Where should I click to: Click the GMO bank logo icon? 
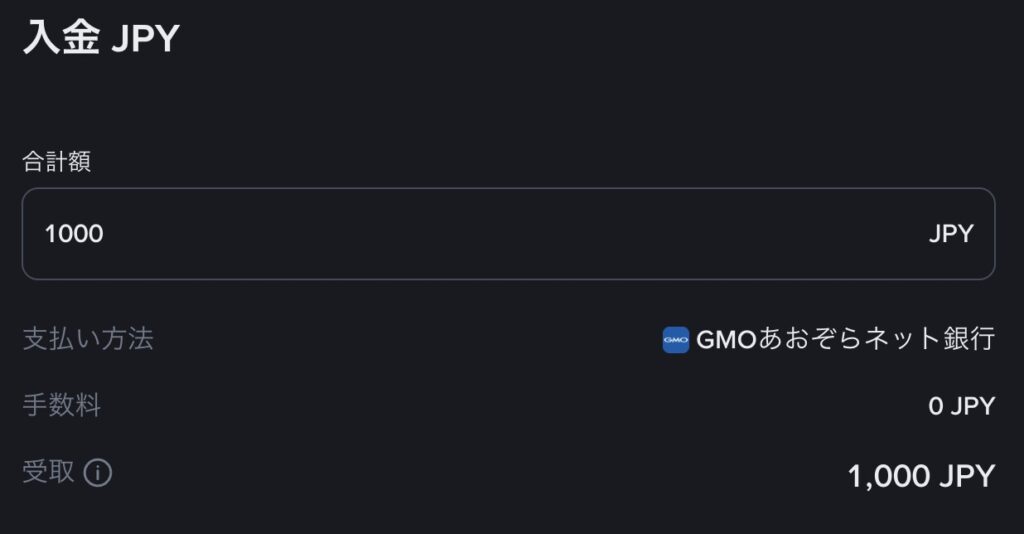point(676,340)
